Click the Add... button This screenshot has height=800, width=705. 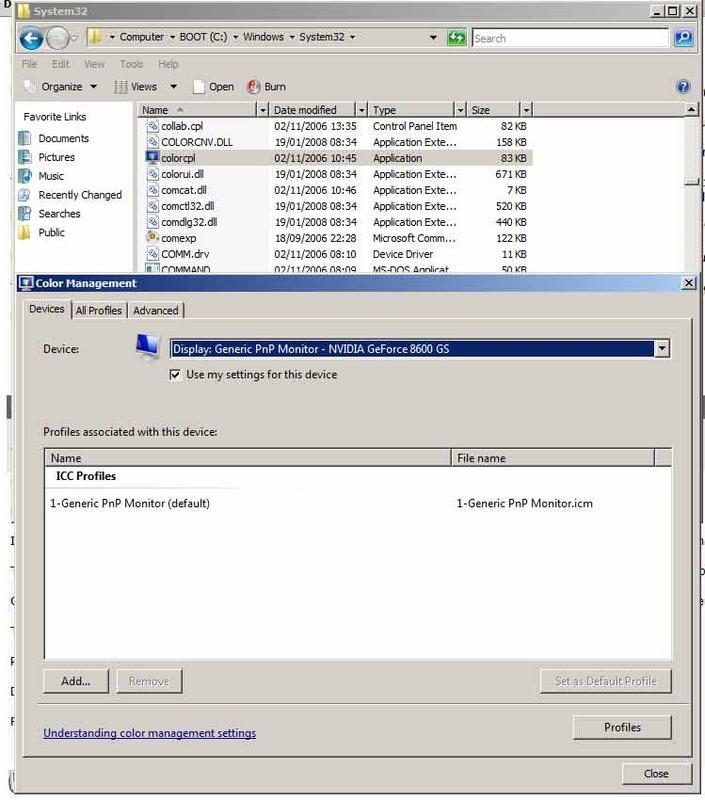76,681
